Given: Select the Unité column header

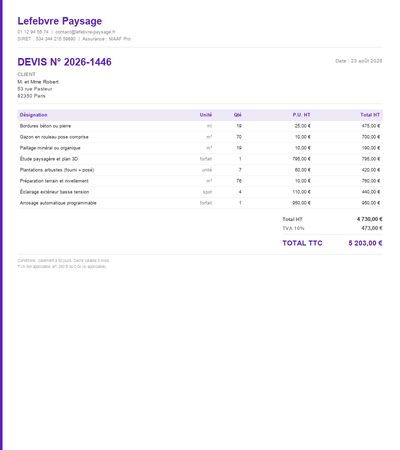Looking at the screenshot, I should [x=206, y=115].
